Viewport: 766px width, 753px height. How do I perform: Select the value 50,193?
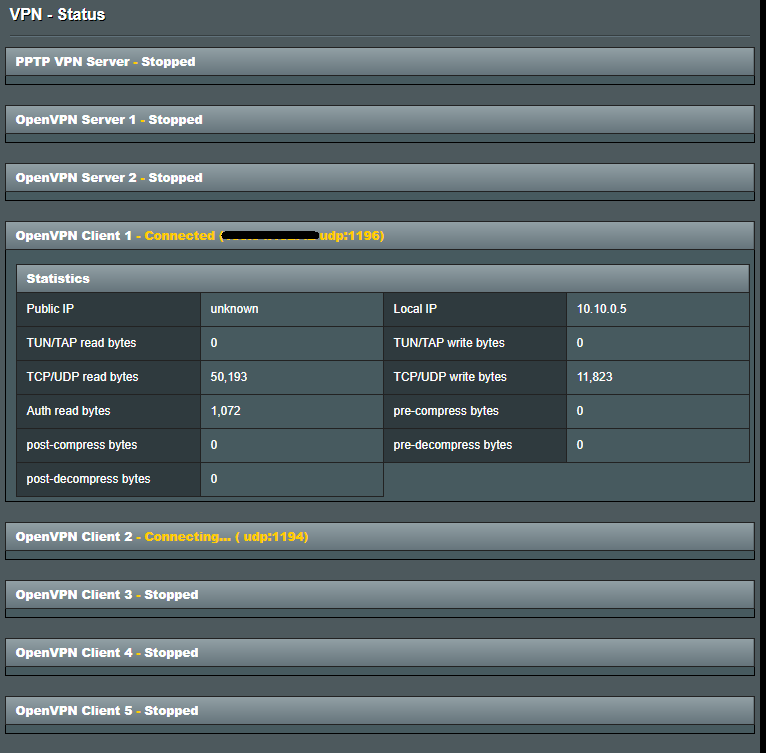tap(229, 377)
